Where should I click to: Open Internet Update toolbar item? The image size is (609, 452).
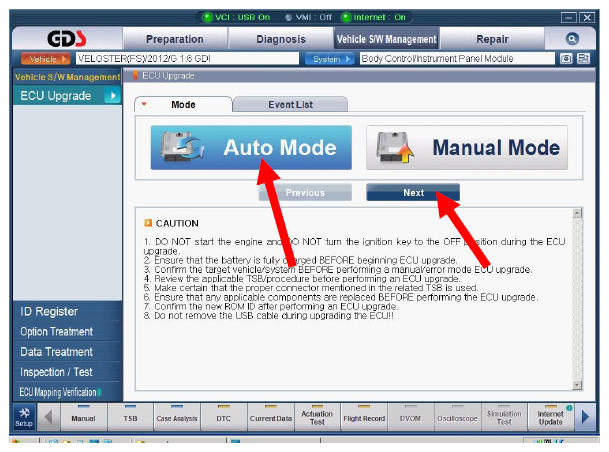point(551,417)
